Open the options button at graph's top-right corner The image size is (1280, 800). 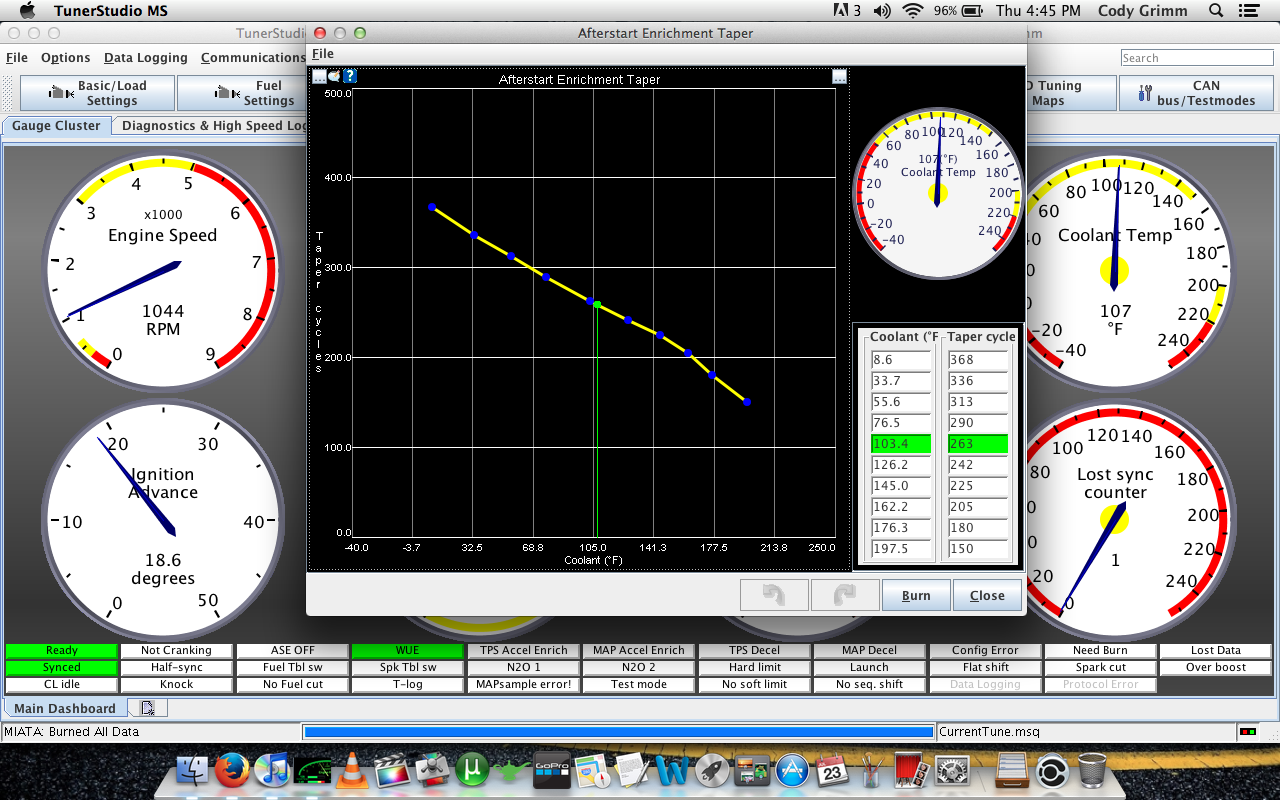[839, 77]
